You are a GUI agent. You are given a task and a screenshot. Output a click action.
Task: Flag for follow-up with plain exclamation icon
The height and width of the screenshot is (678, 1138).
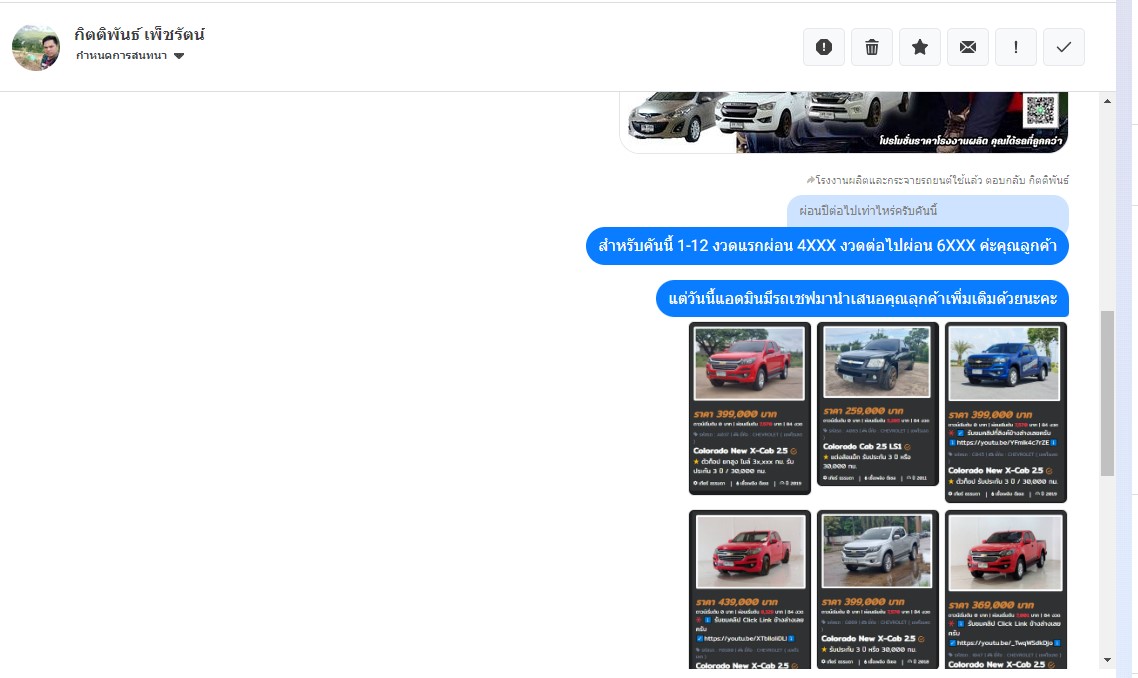click(1016, 47)
